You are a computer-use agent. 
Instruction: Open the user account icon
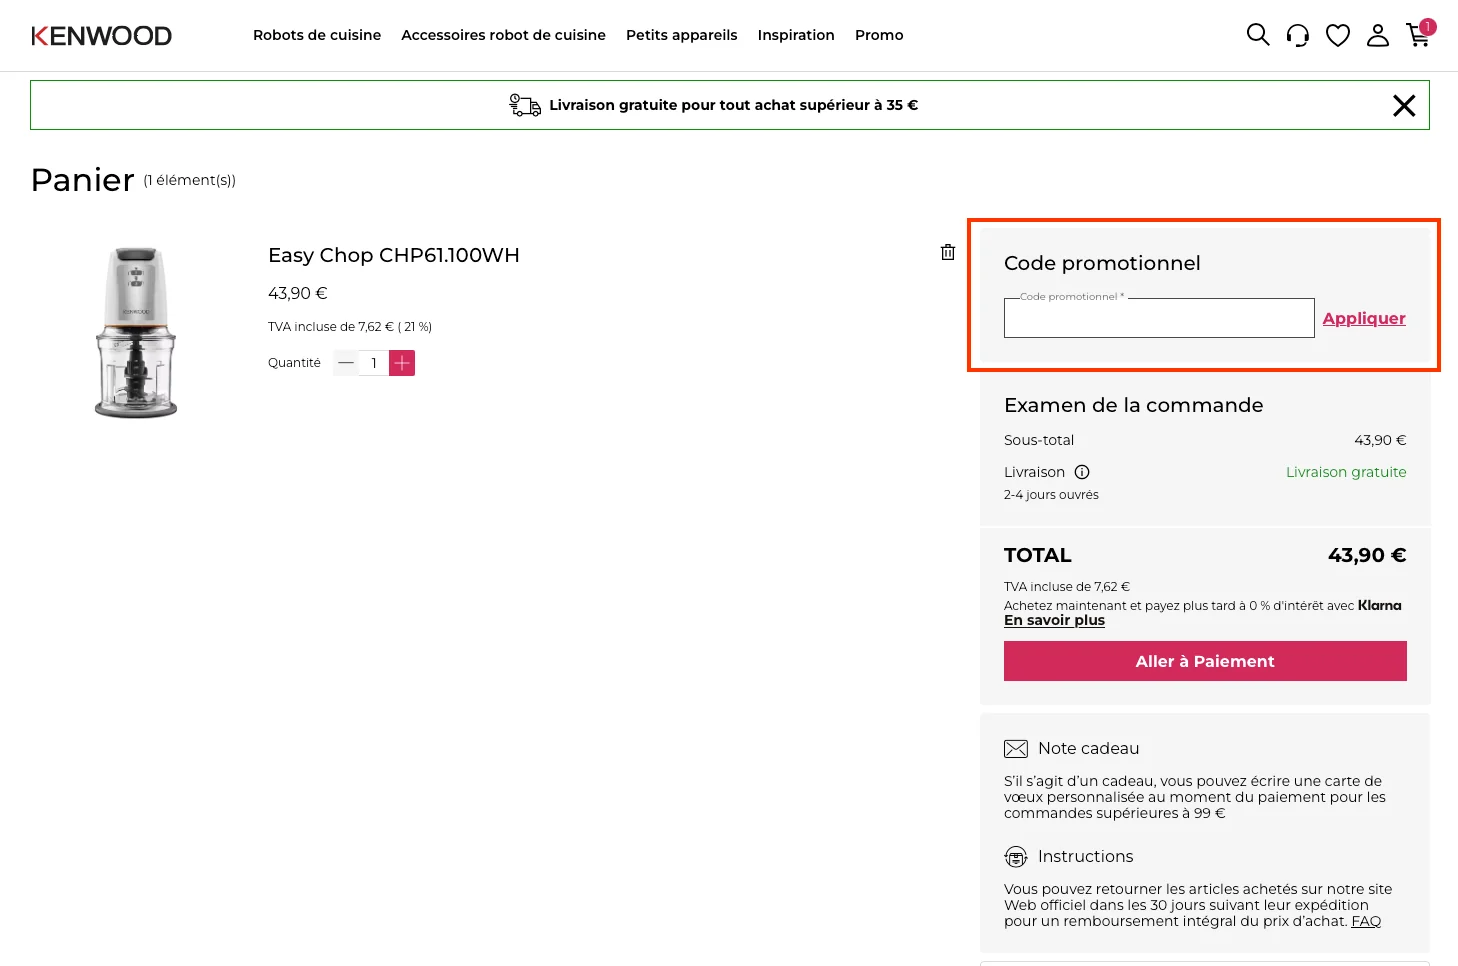pyautogui.click(x=1378, y=35)
